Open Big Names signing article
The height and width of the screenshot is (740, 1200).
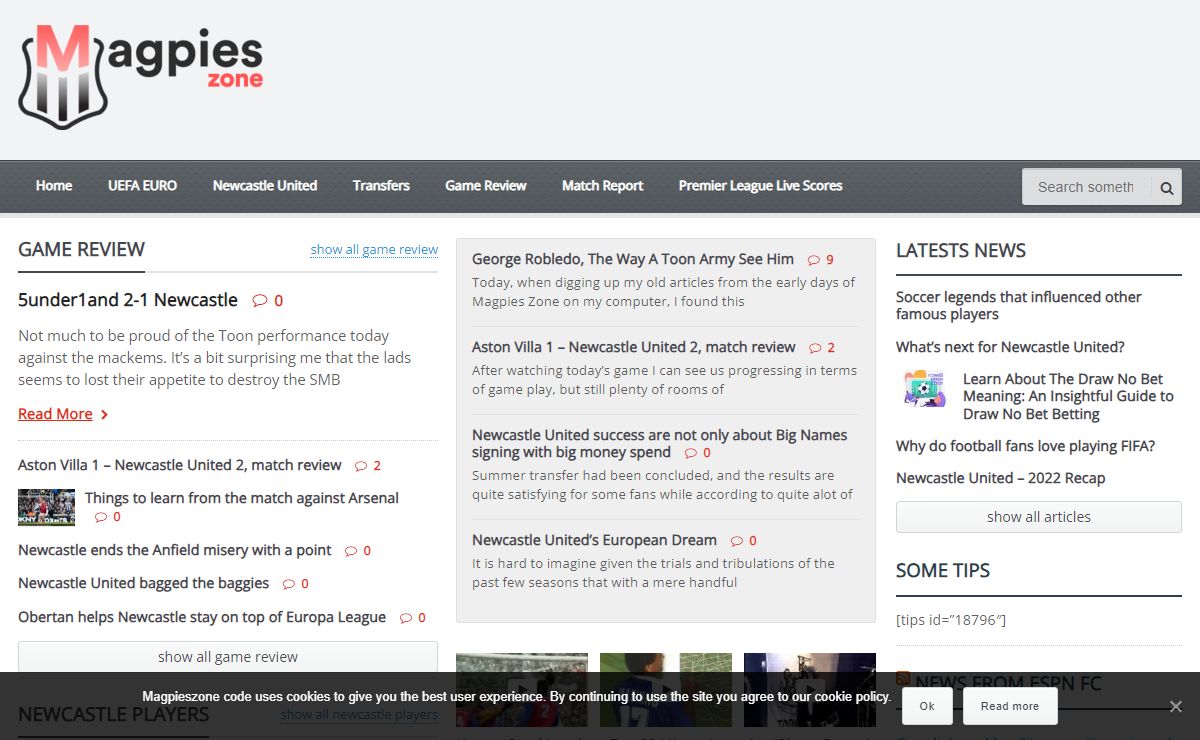(660, 444)
